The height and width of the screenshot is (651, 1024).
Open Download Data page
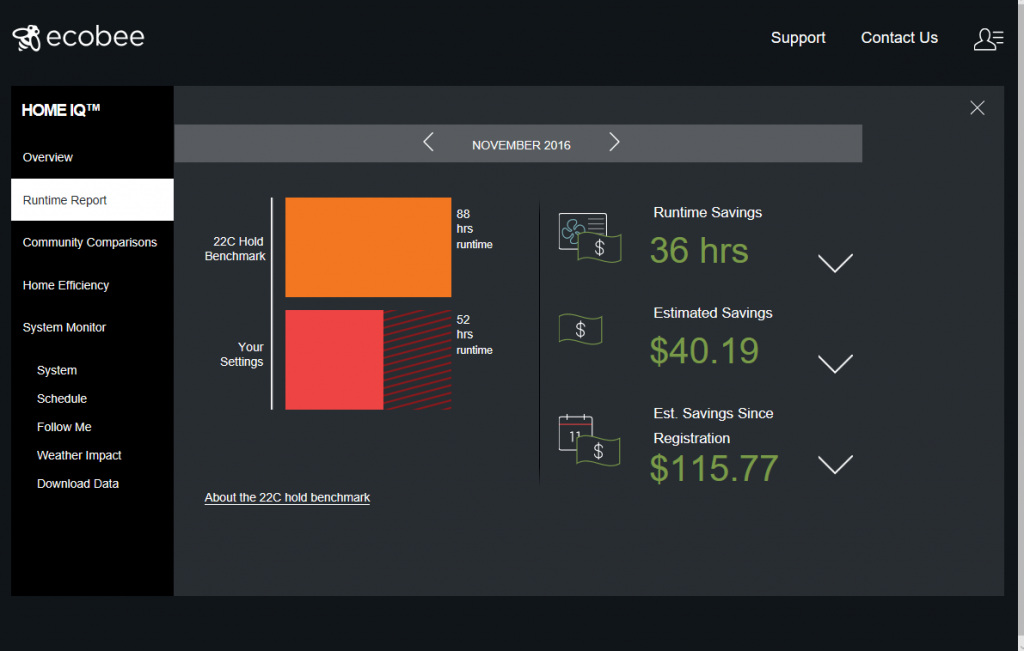coord(78,484)
